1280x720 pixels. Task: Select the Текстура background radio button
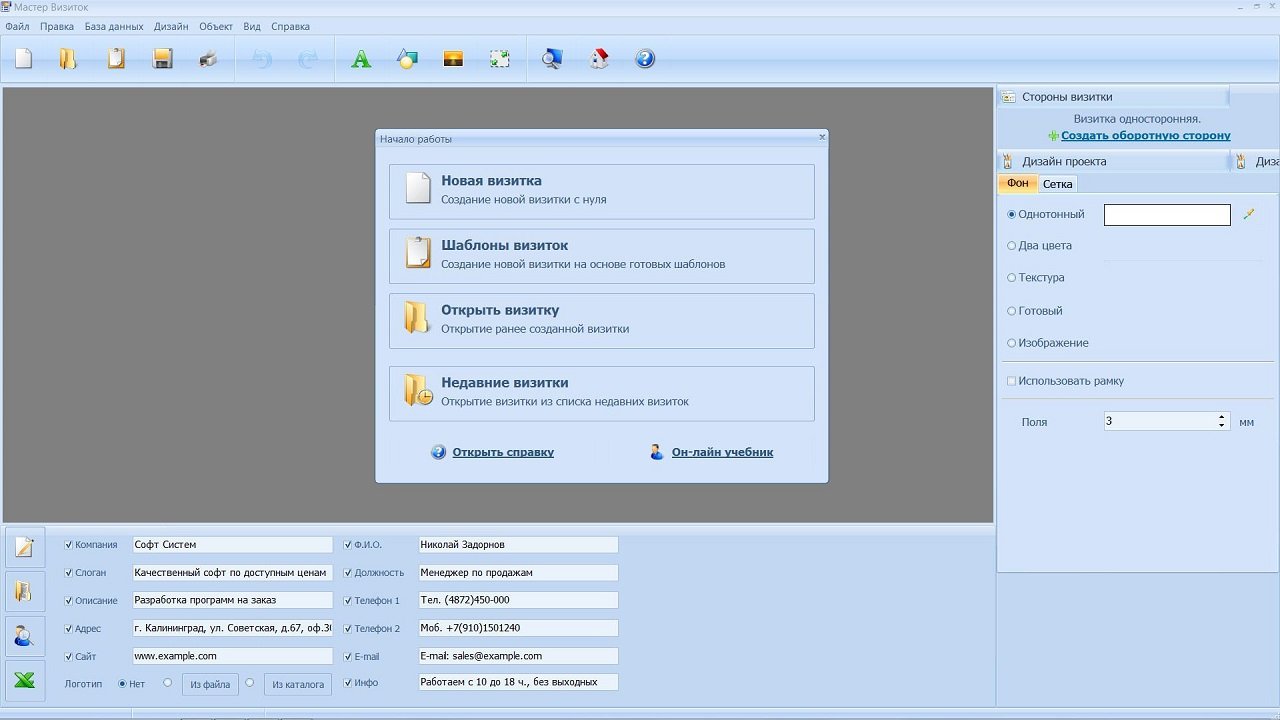[1012, 278]
